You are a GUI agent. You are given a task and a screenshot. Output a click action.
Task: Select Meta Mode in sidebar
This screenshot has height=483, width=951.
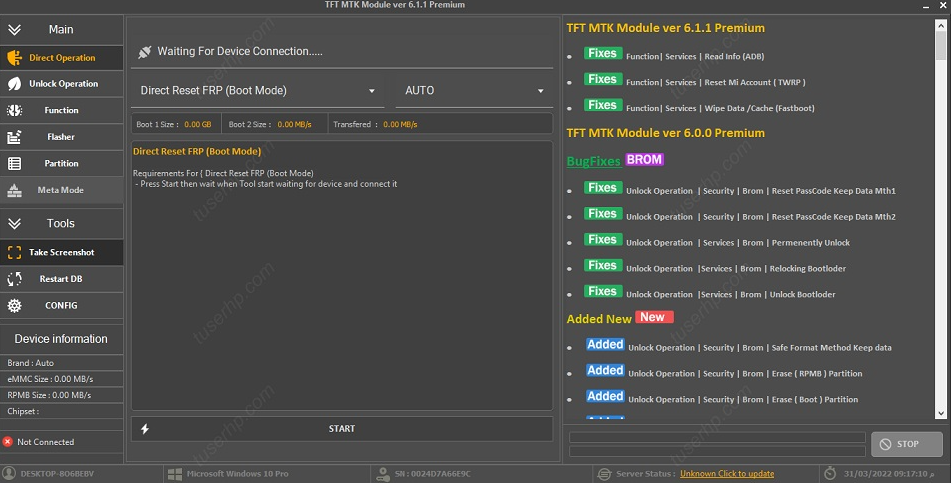(61, 190)
